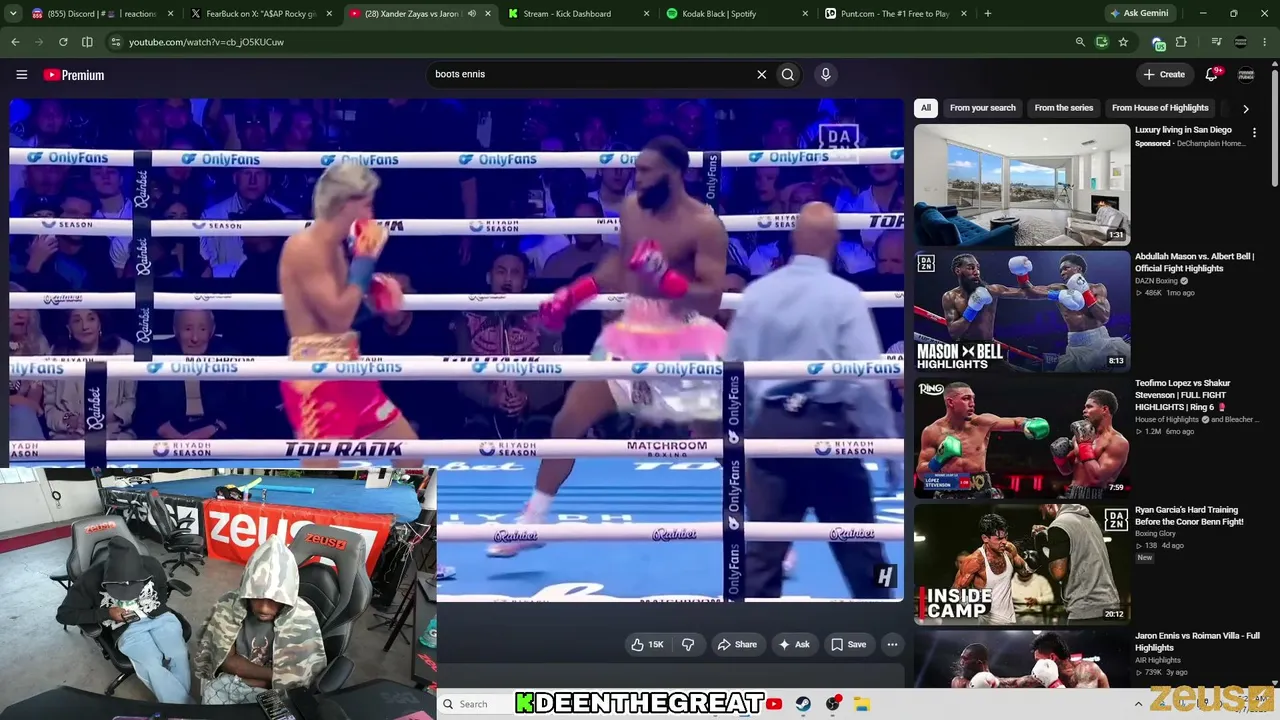The image size is (1280, 720).
Task: Close the Discord browser tab
Action: pyautogui.click(x=170, y=14)
